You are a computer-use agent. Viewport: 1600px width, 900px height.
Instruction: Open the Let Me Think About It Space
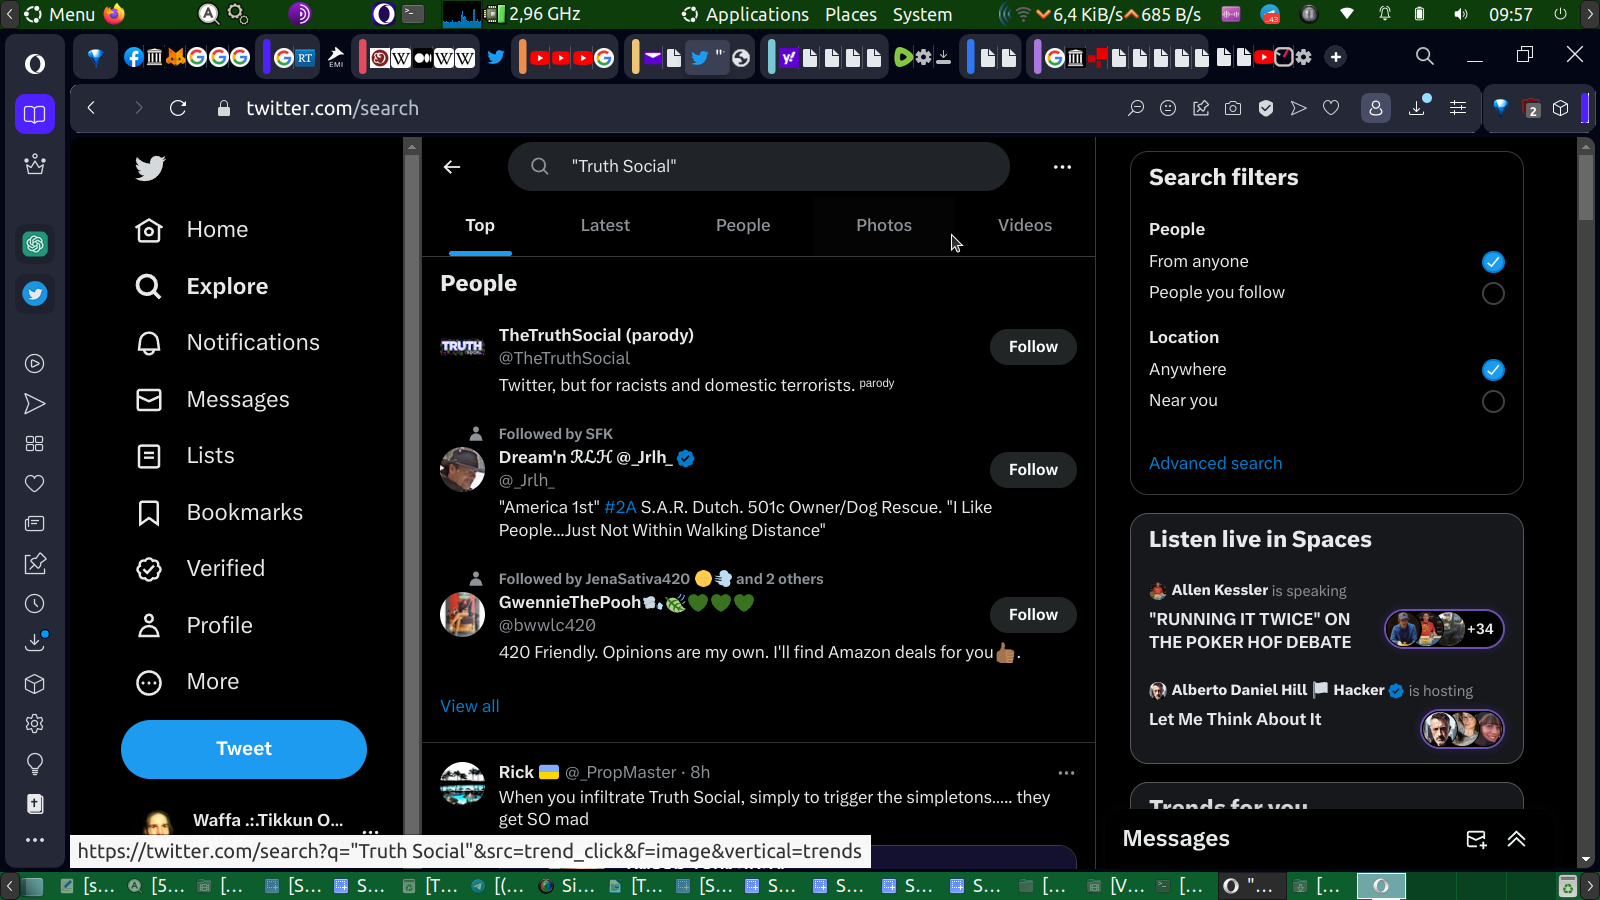click(1326, 715)
